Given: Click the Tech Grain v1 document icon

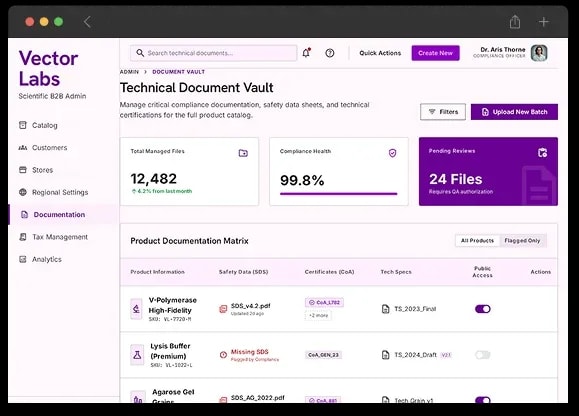Looking at the screenshot, I should [385, 400].
